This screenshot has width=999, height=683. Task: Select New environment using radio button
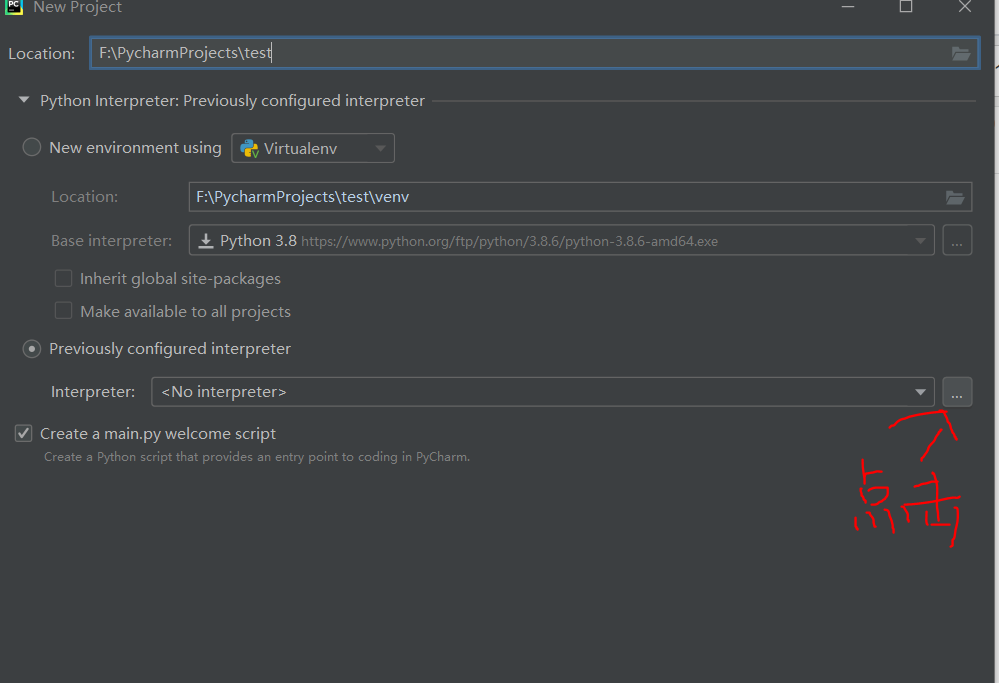(x=32, y=148)
